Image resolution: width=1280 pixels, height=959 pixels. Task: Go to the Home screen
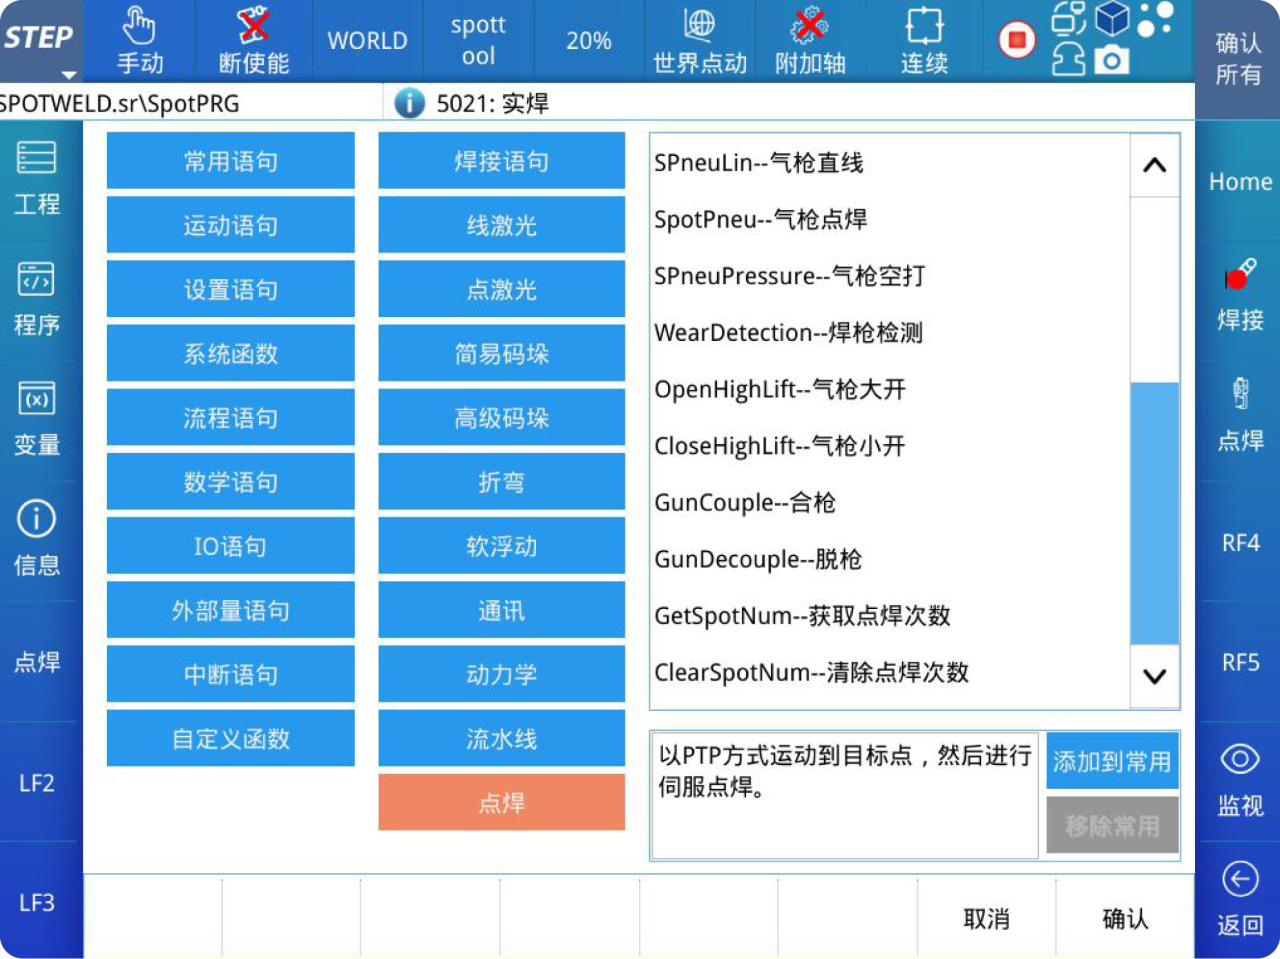tap(1240, 182)
